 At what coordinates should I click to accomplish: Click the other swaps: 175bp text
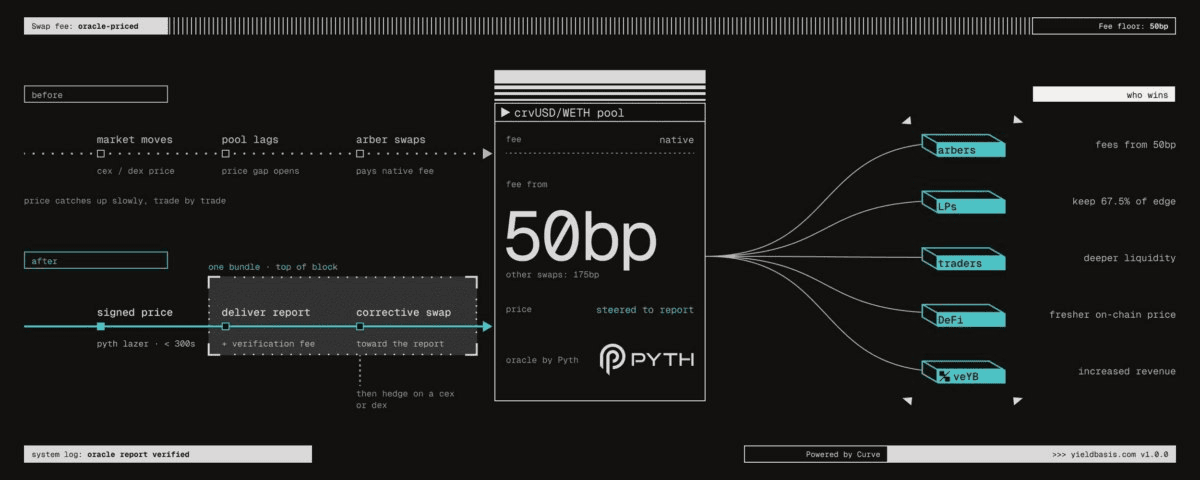[552, 274]
